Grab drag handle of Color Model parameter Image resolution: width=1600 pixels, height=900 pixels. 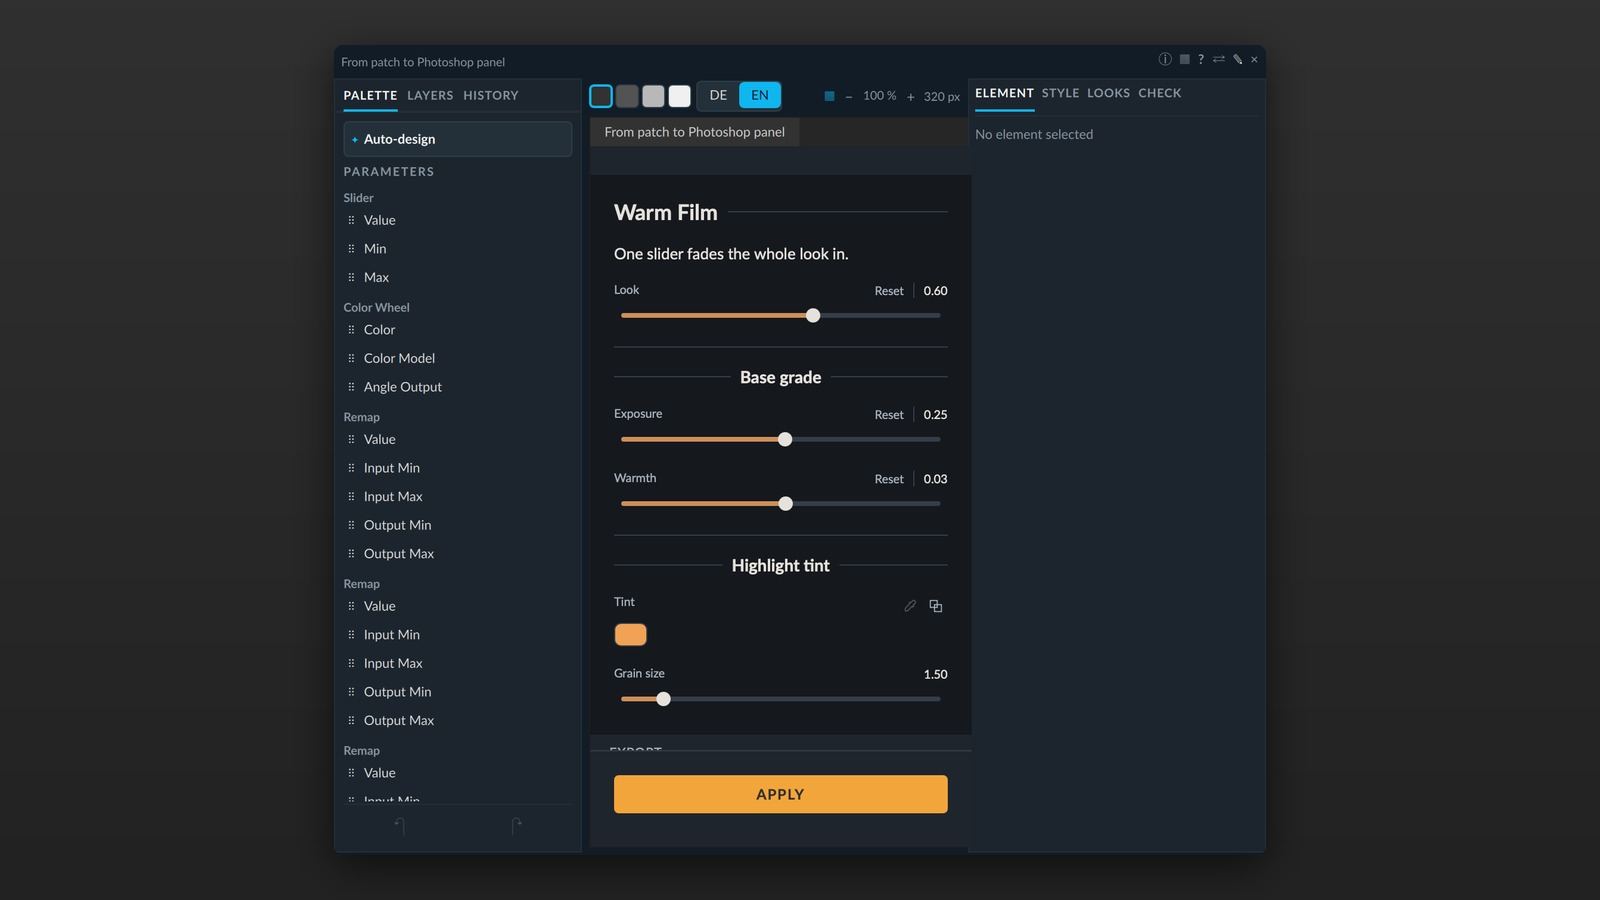(x=351, y=358)
